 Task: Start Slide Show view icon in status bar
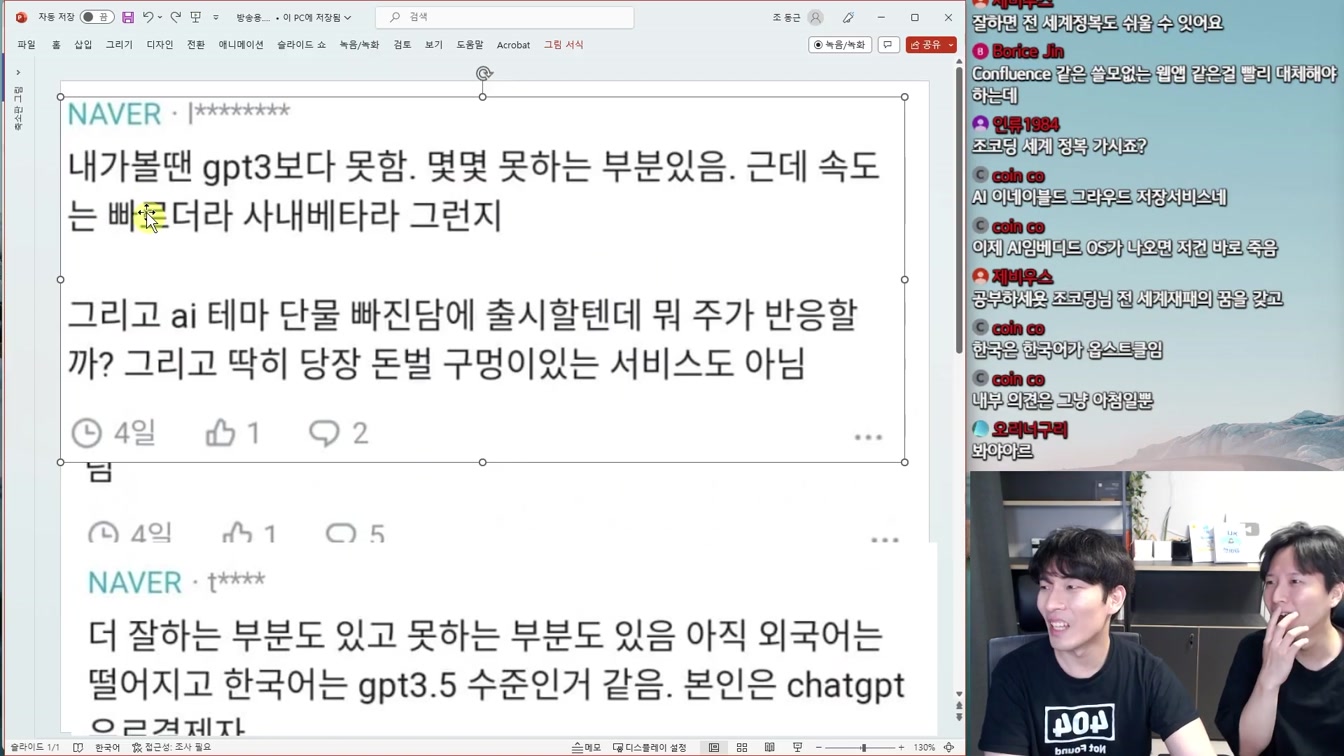click(x=798, y=747)
